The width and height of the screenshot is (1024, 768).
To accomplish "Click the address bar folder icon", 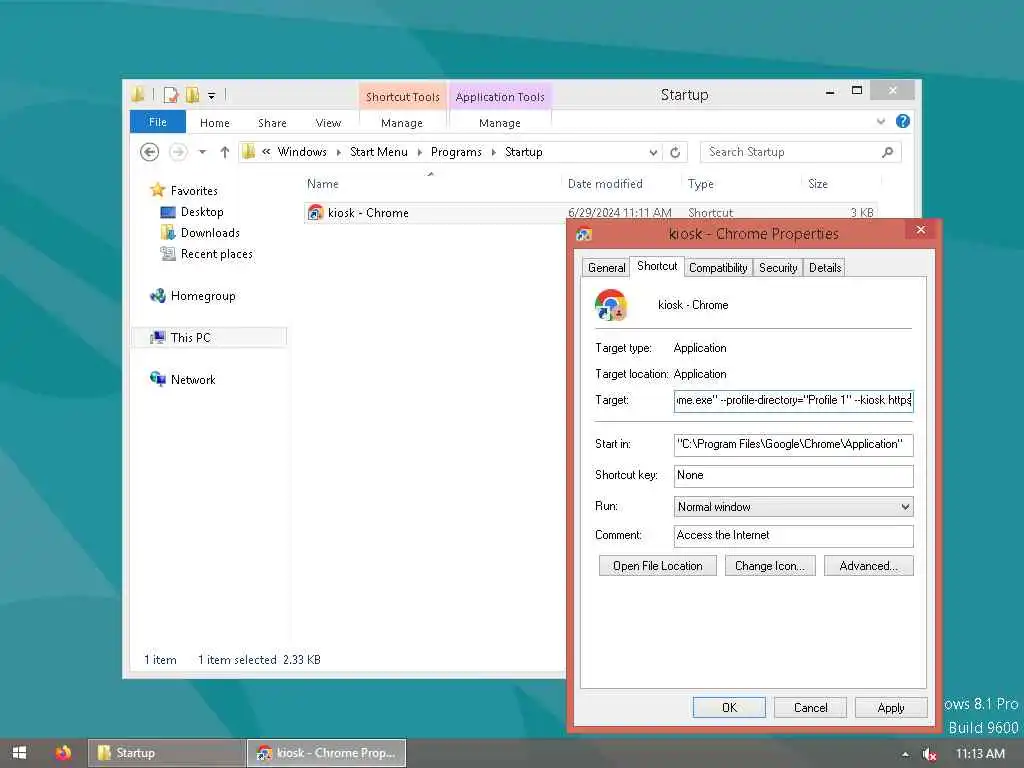I will (x=249, y=152).
